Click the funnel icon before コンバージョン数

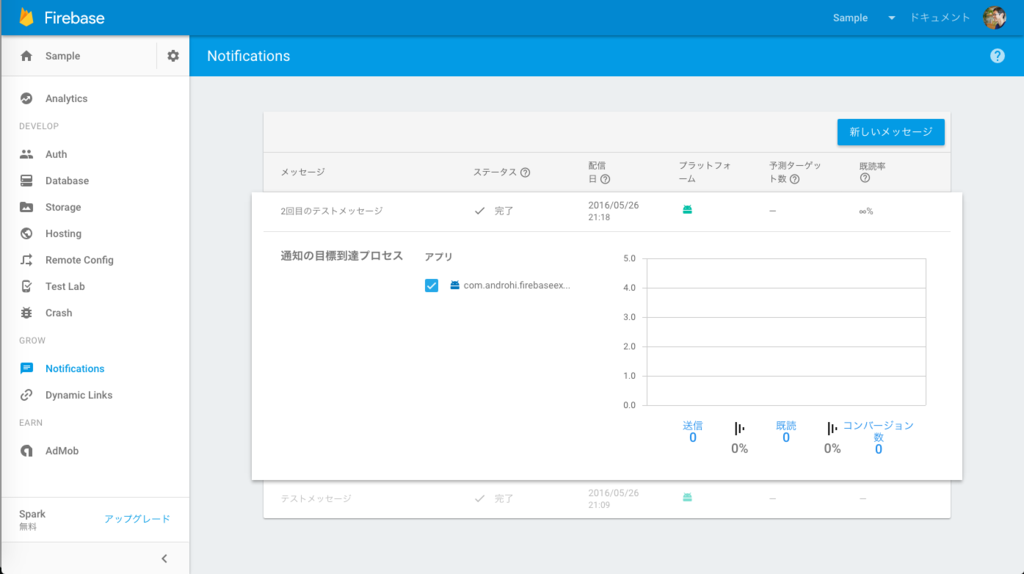(831, 428)
